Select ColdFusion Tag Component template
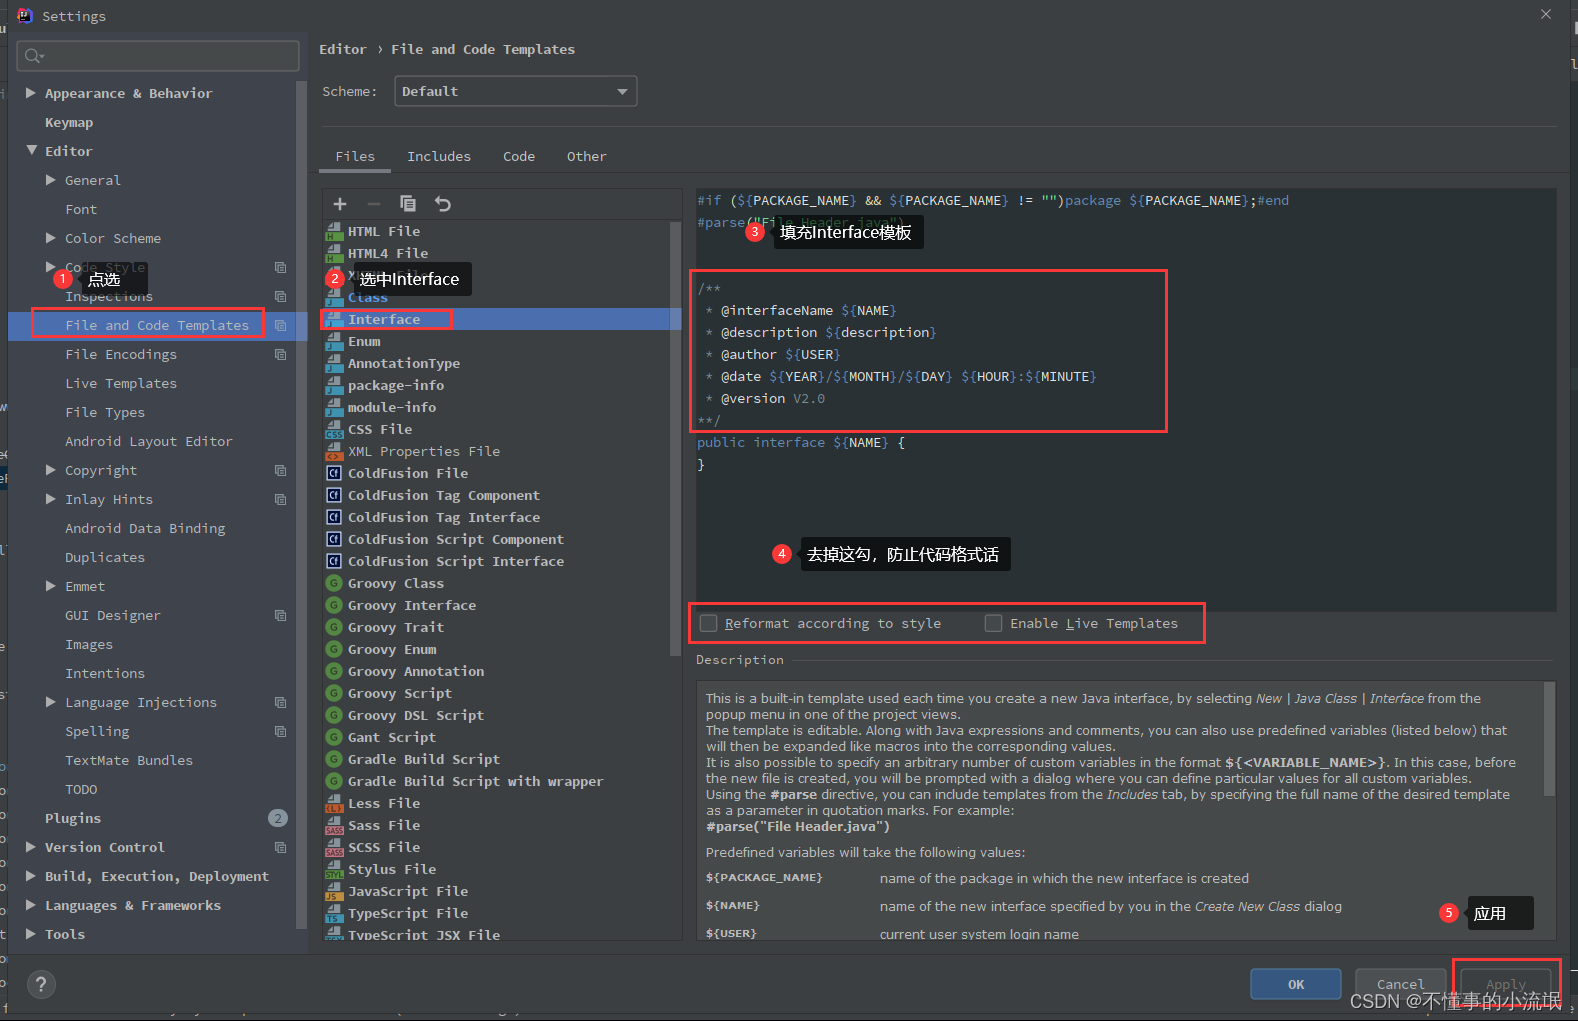1578x1021 pixels. (x=444, y=496)
